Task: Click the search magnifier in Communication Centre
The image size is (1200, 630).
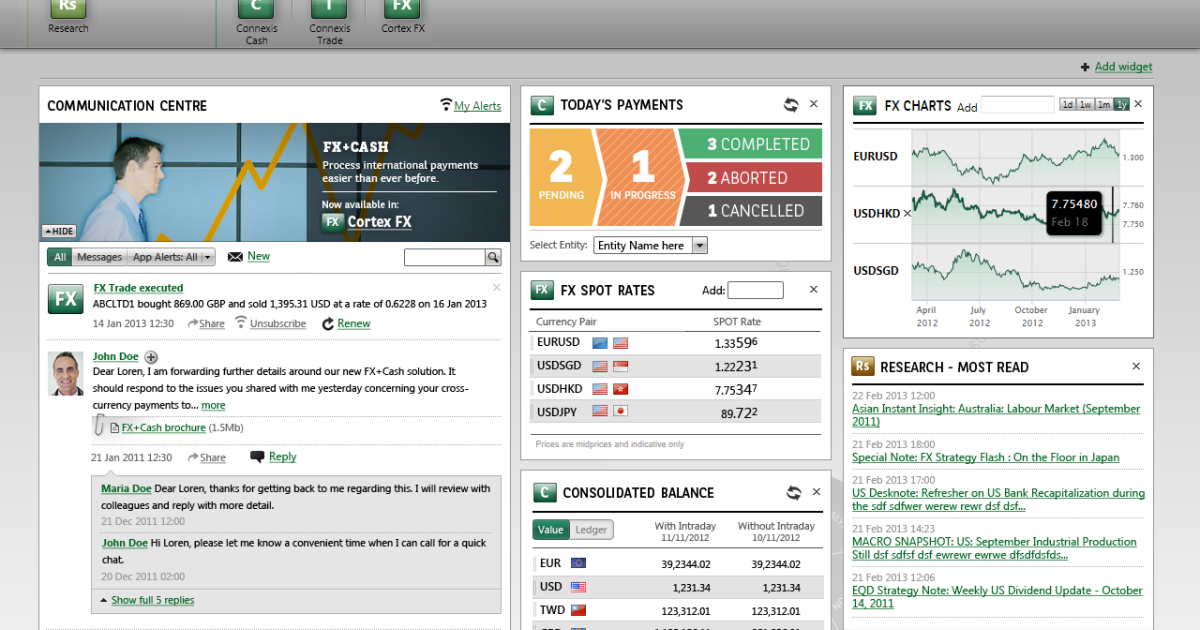Action: pos(492,257)
